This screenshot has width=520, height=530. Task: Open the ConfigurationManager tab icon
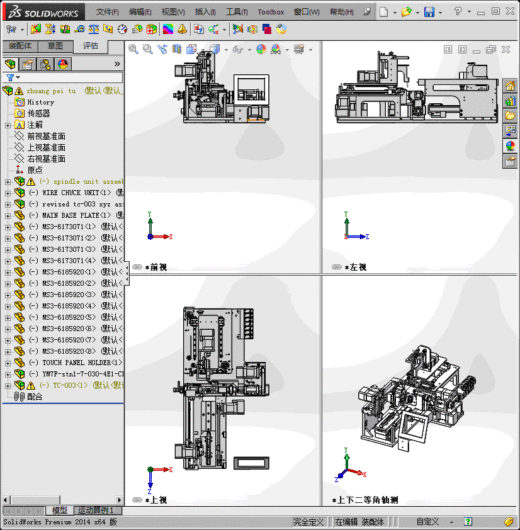(45, 64)
